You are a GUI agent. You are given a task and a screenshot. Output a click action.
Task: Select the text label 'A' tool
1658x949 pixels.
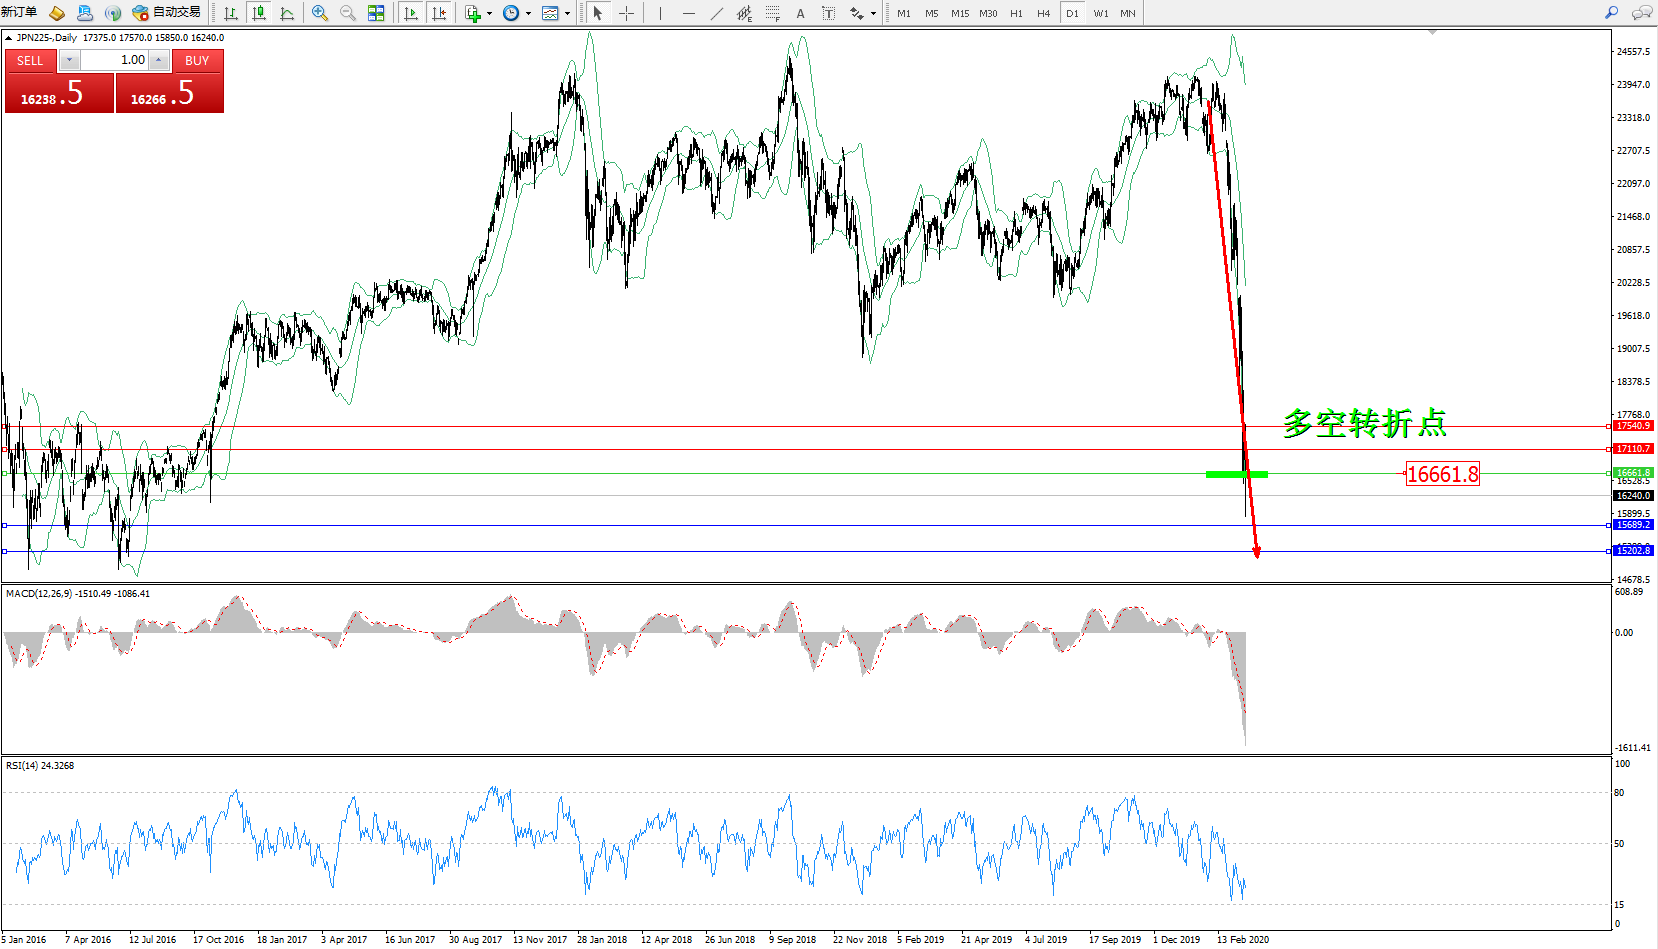[800, 13]
